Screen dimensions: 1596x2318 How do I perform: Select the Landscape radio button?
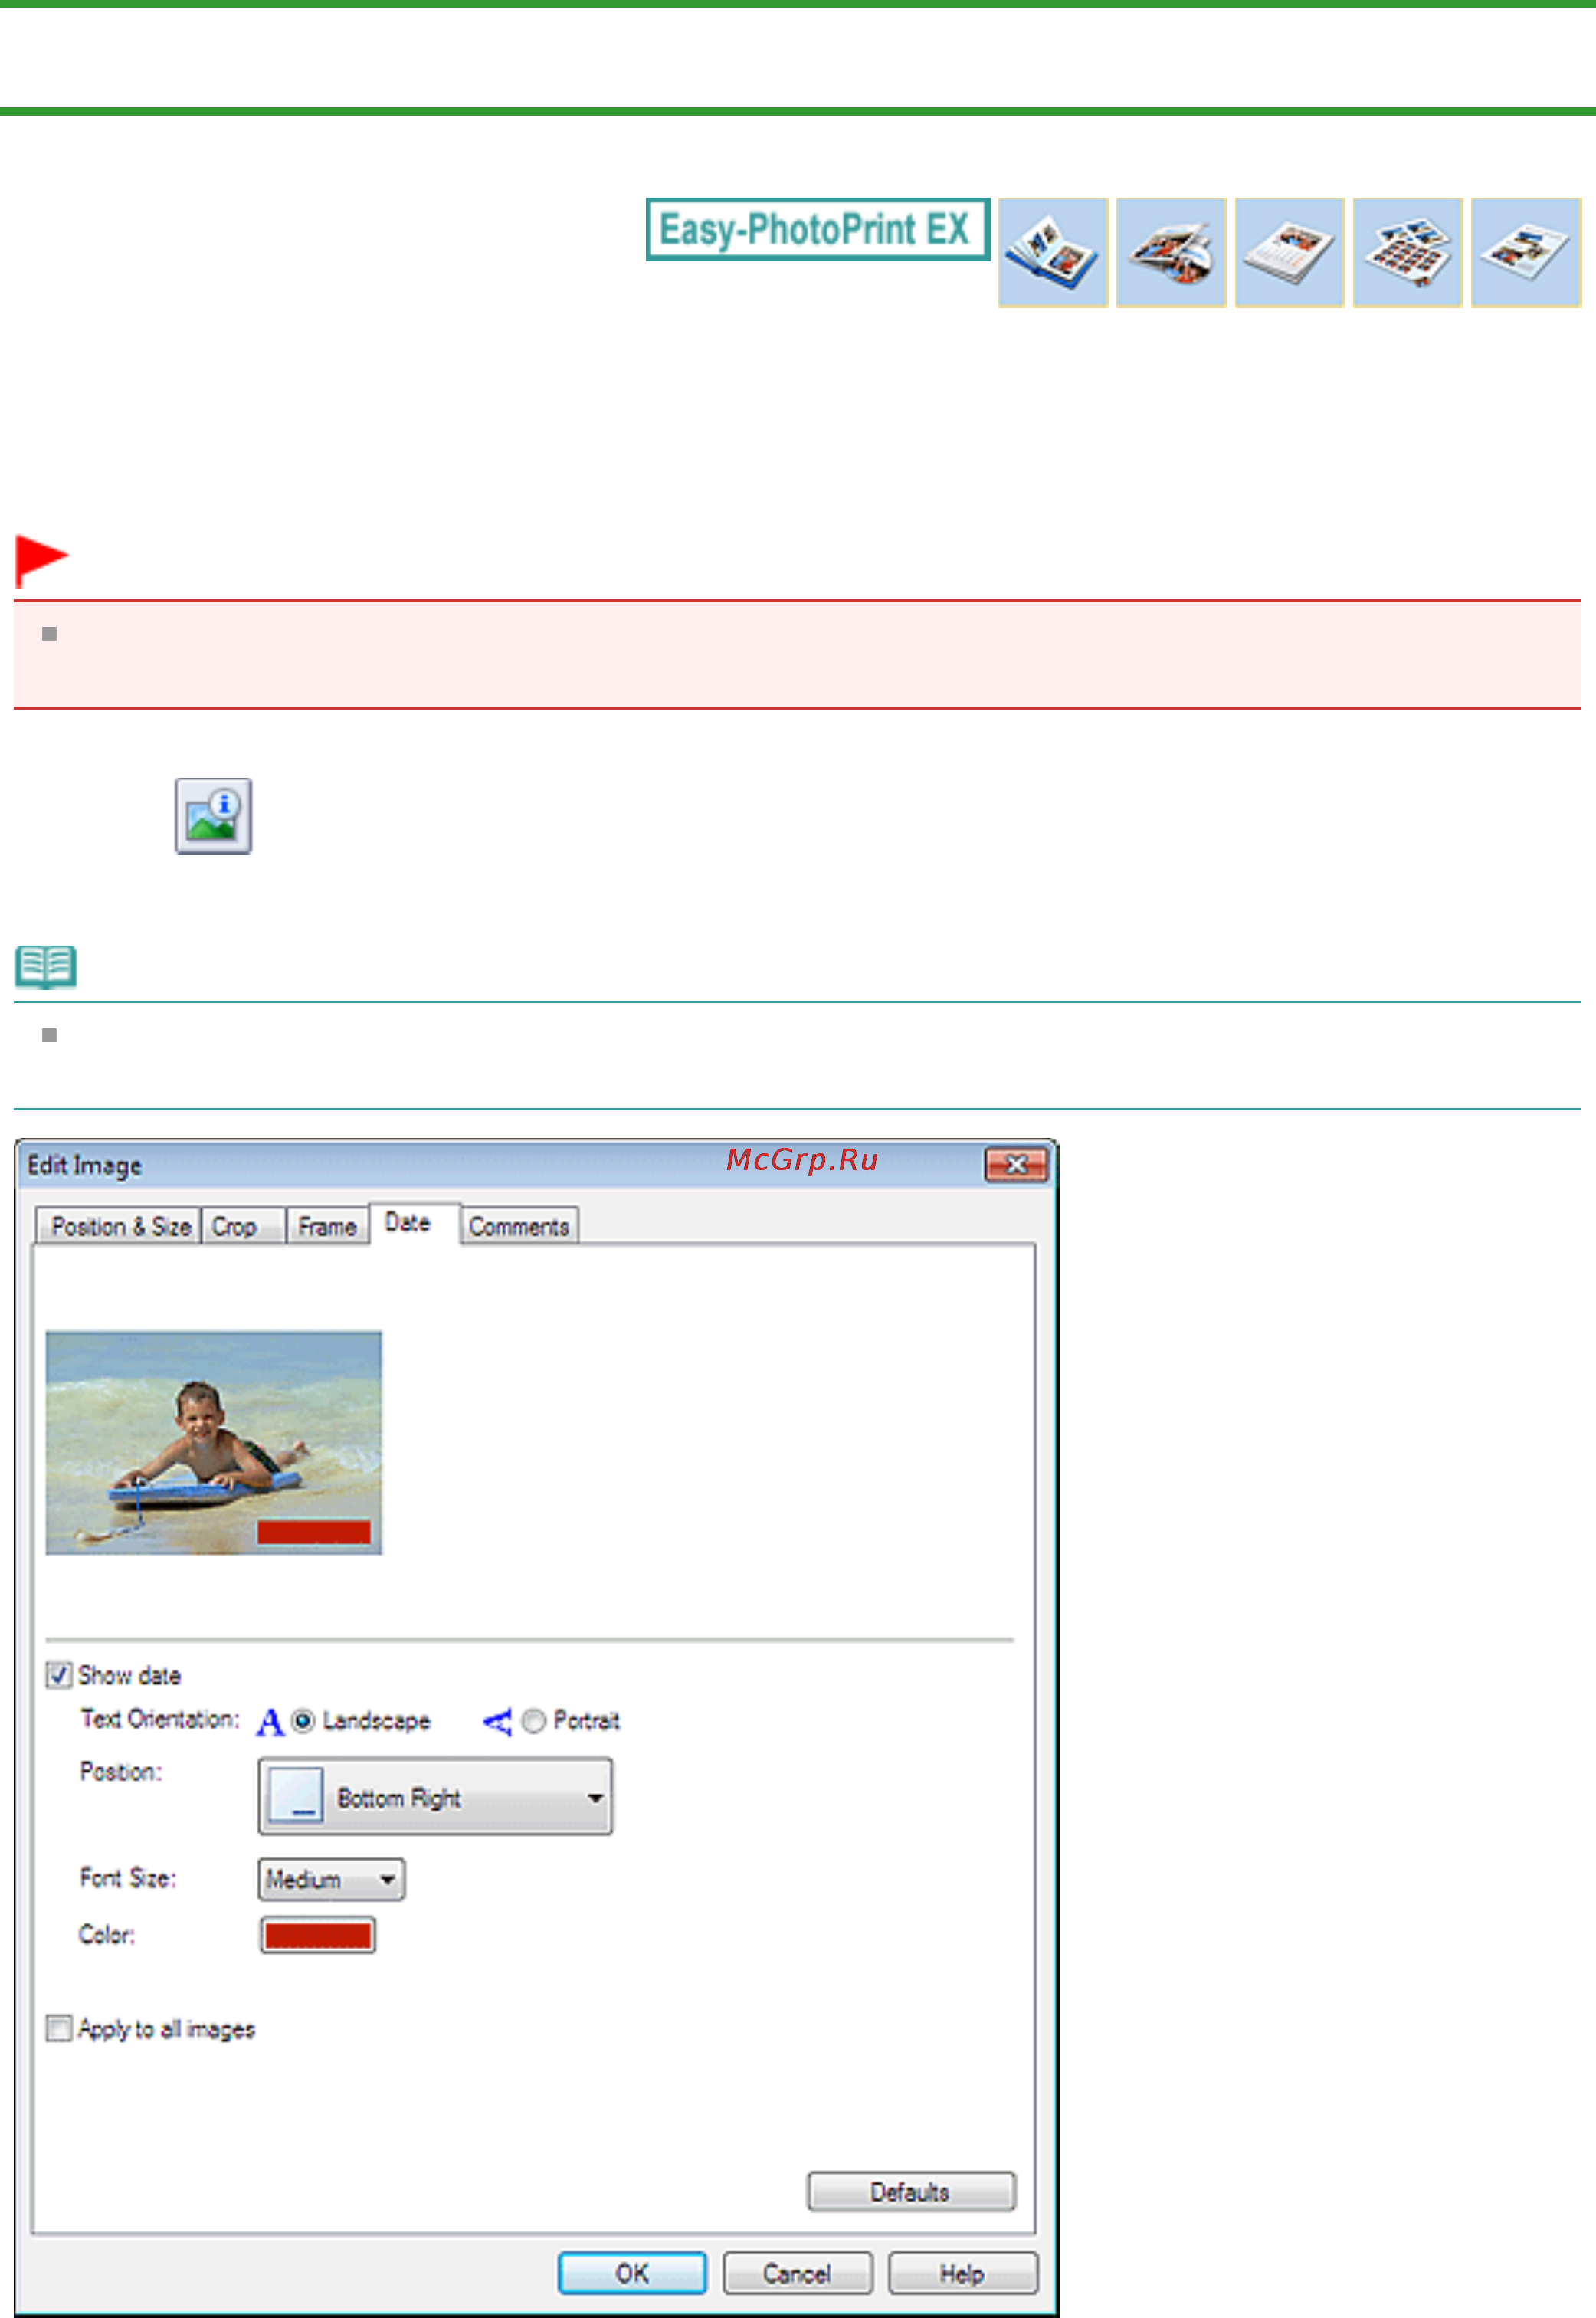click(303, 1720)
